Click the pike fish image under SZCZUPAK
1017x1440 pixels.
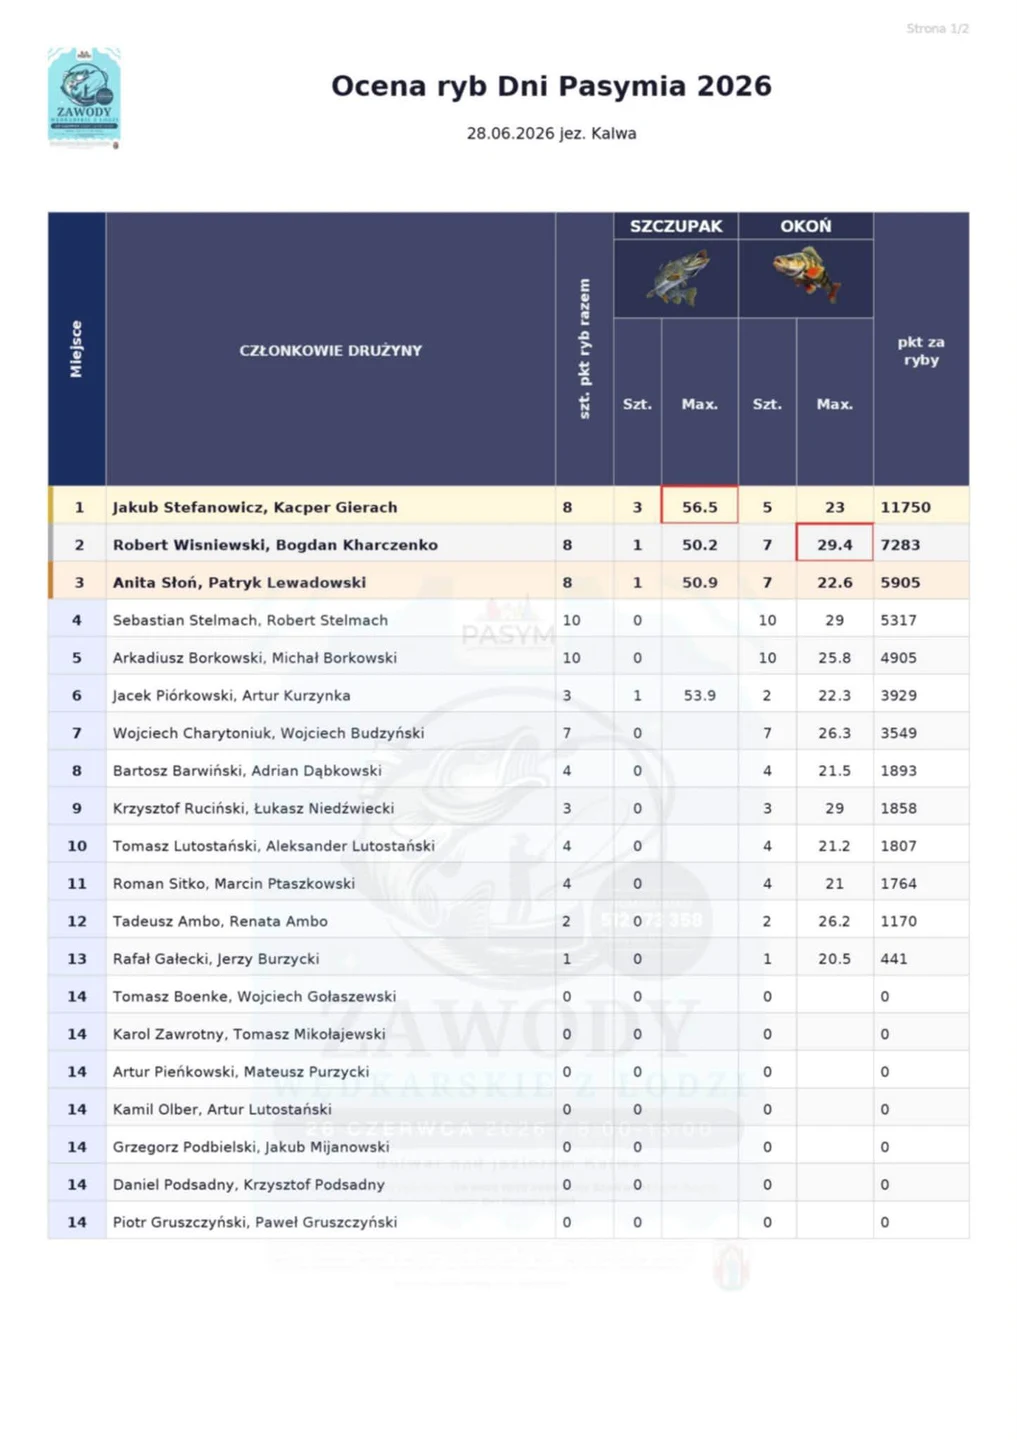coord(676,278)
